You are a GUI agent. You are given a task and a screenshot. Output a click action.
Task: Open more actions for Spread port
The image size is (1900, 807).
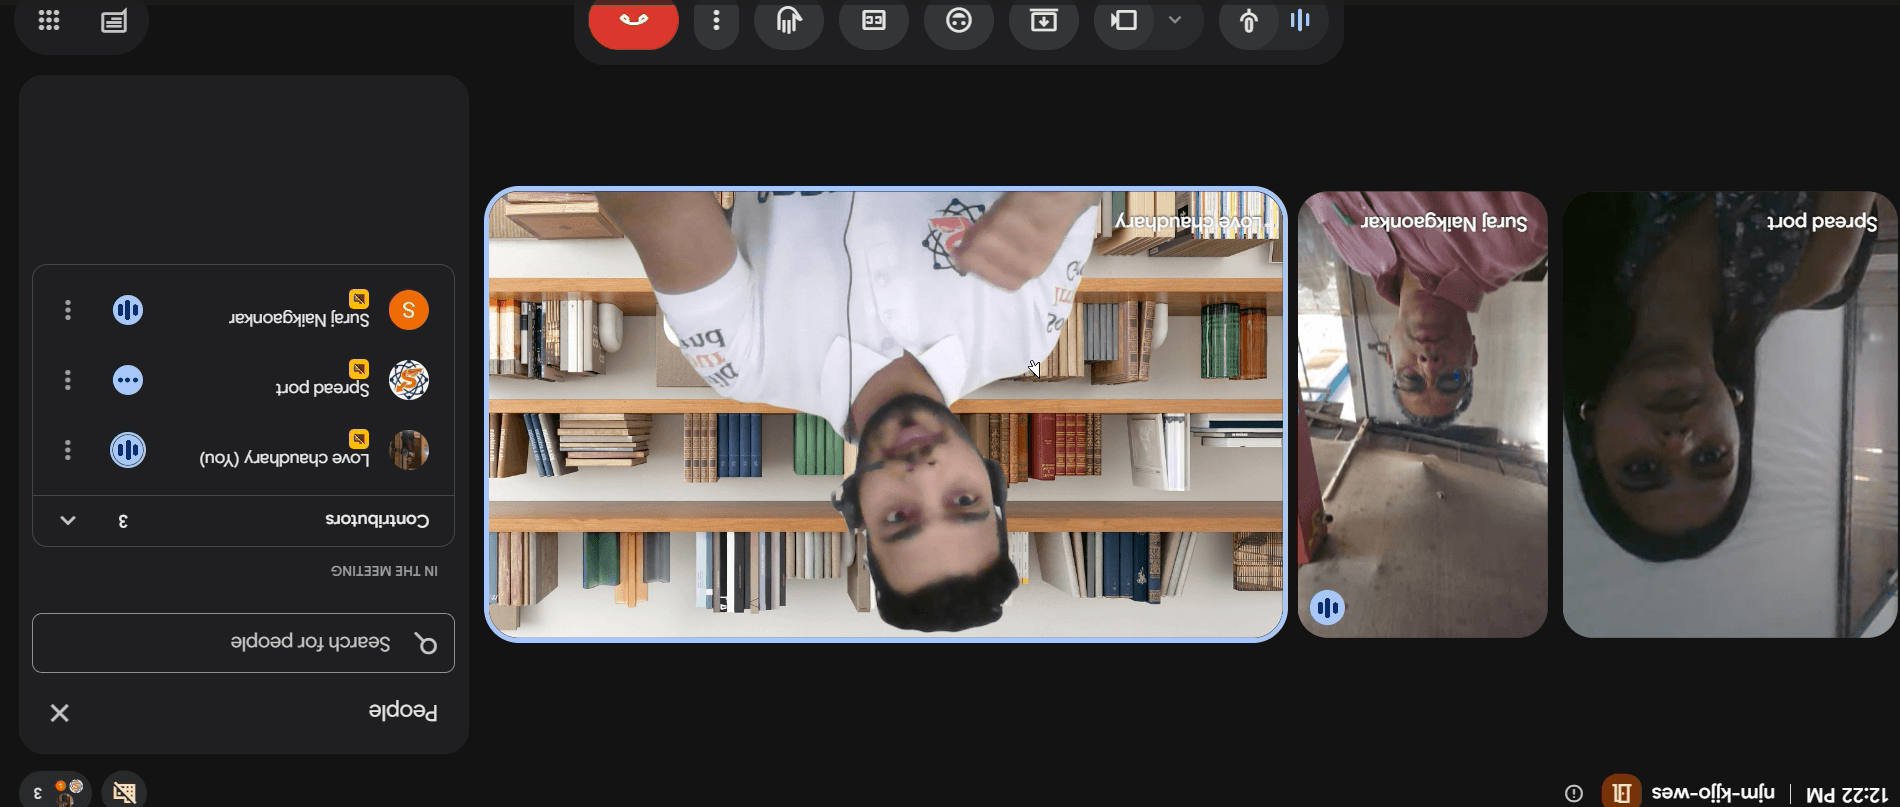68,380
